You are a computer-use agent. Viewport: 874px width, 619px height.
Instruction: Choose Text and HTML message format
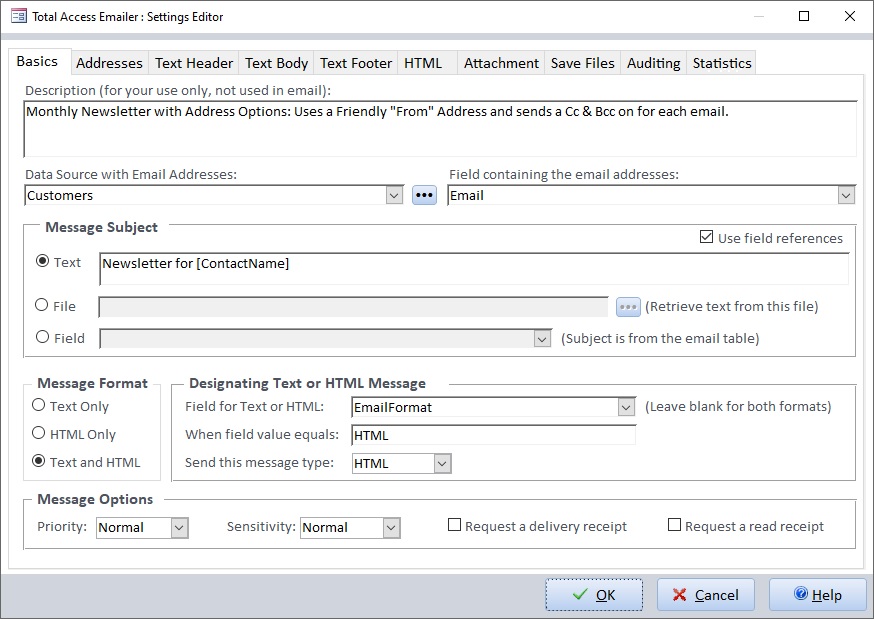(38, 461)
